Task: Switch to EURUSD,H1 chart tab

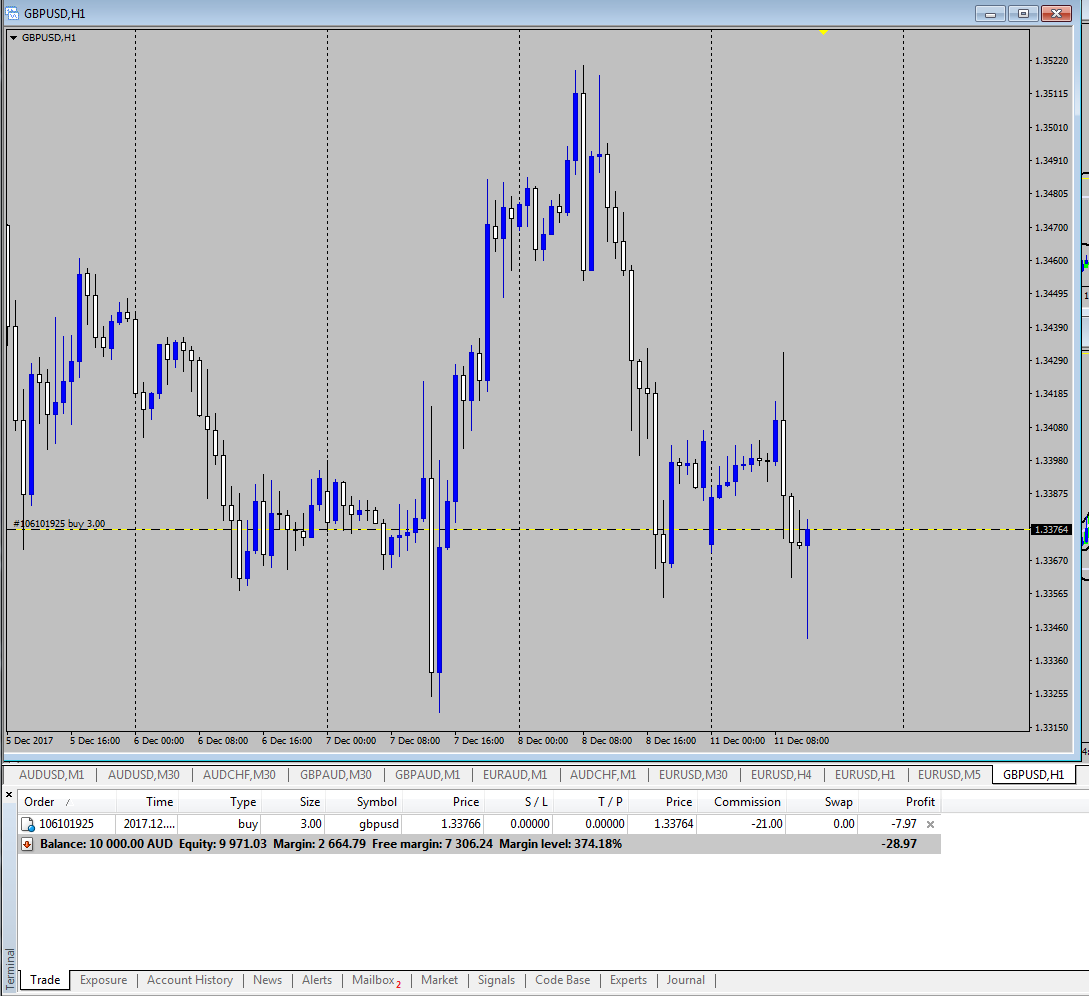Action: (865, 774)
